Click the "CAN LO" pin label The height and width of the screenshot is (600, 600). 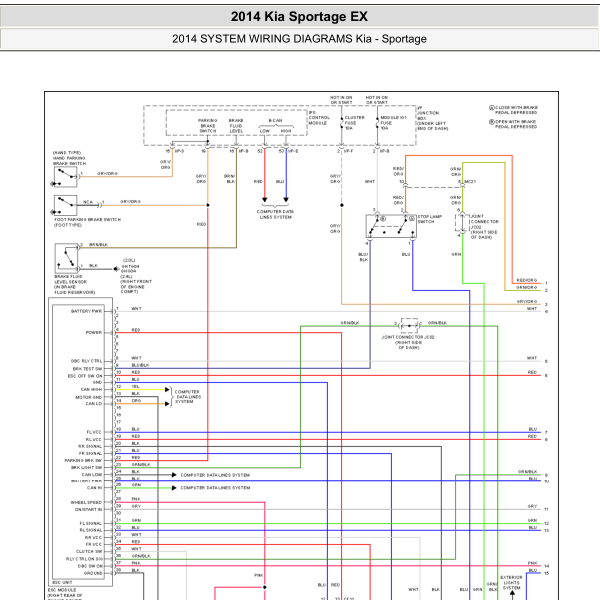pyautogui.click(x=94, y=404)
